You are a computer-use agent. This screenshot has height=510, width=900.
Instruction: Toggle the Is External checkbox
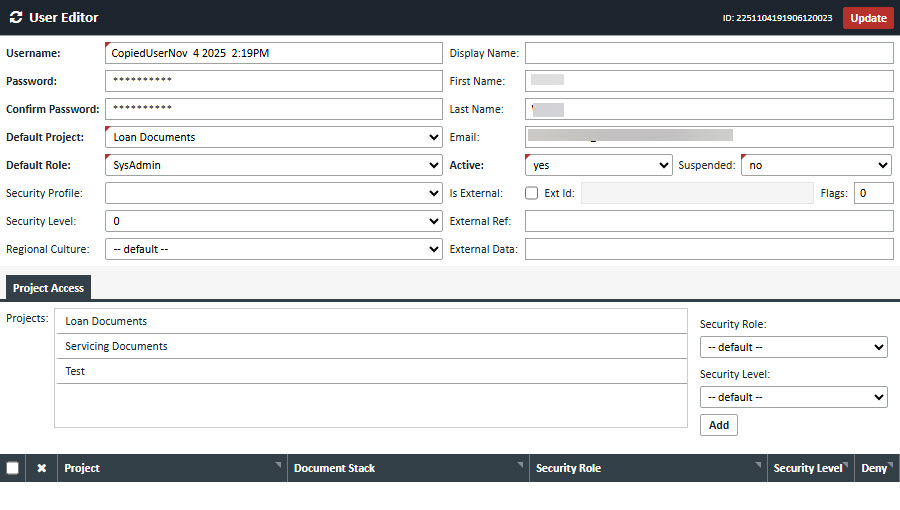click(x=532, y=193)
